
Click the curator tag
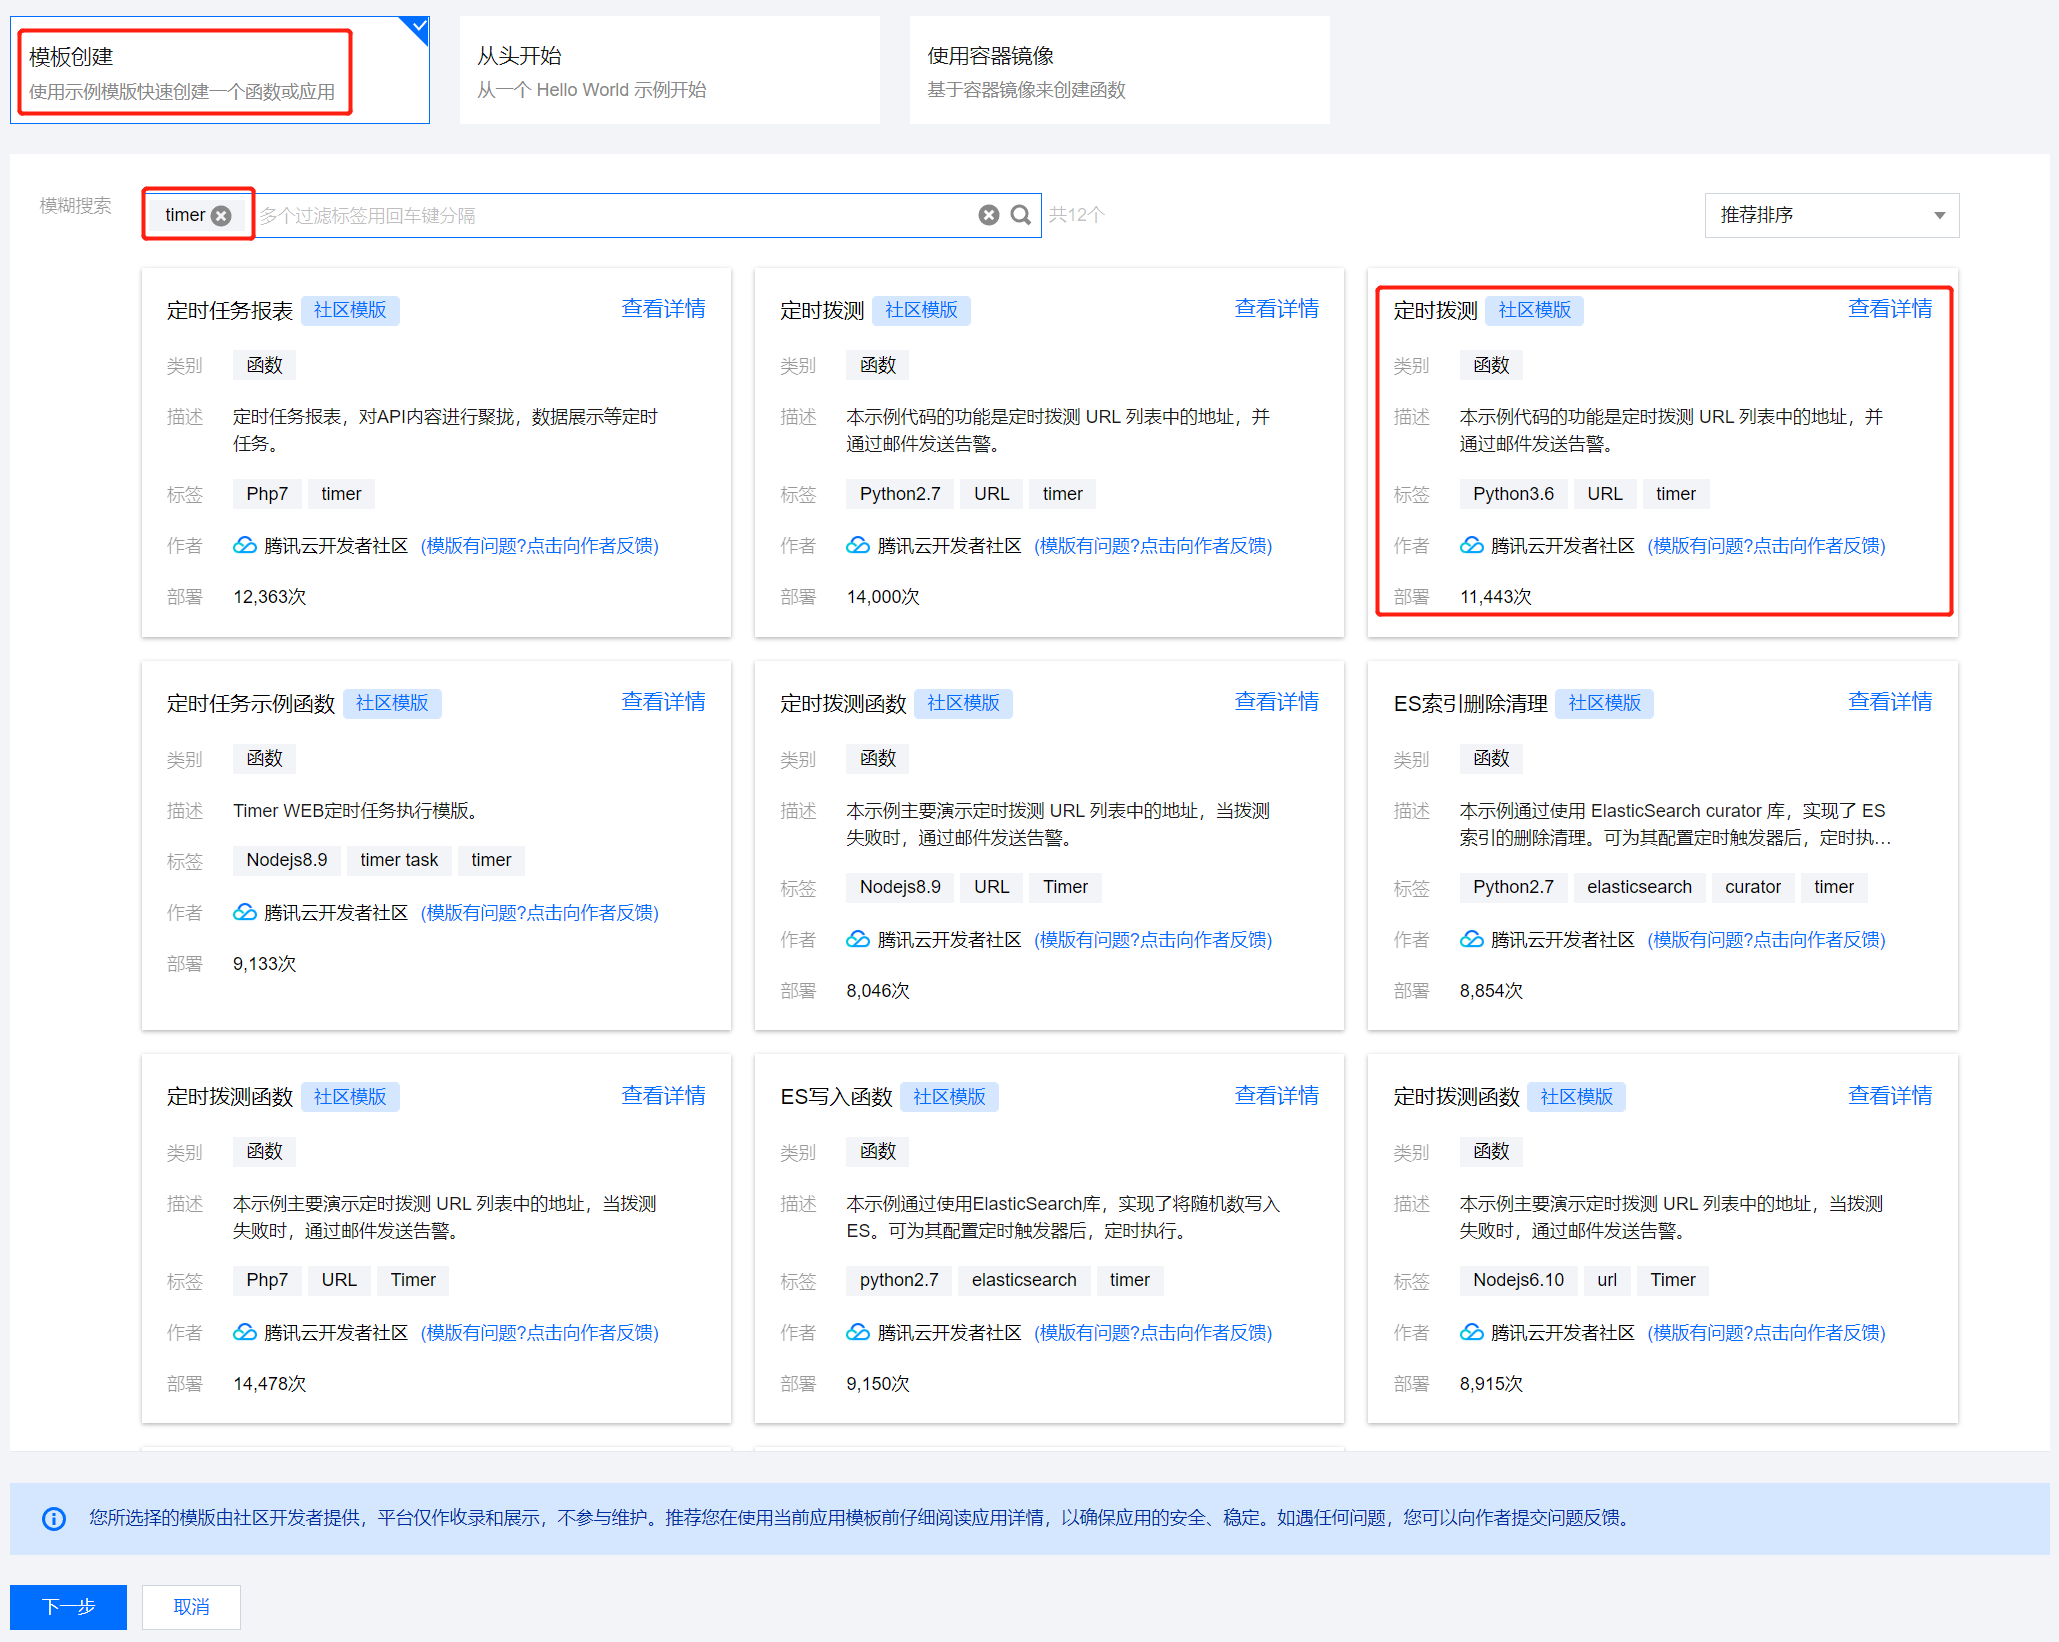pos(1753,887)
